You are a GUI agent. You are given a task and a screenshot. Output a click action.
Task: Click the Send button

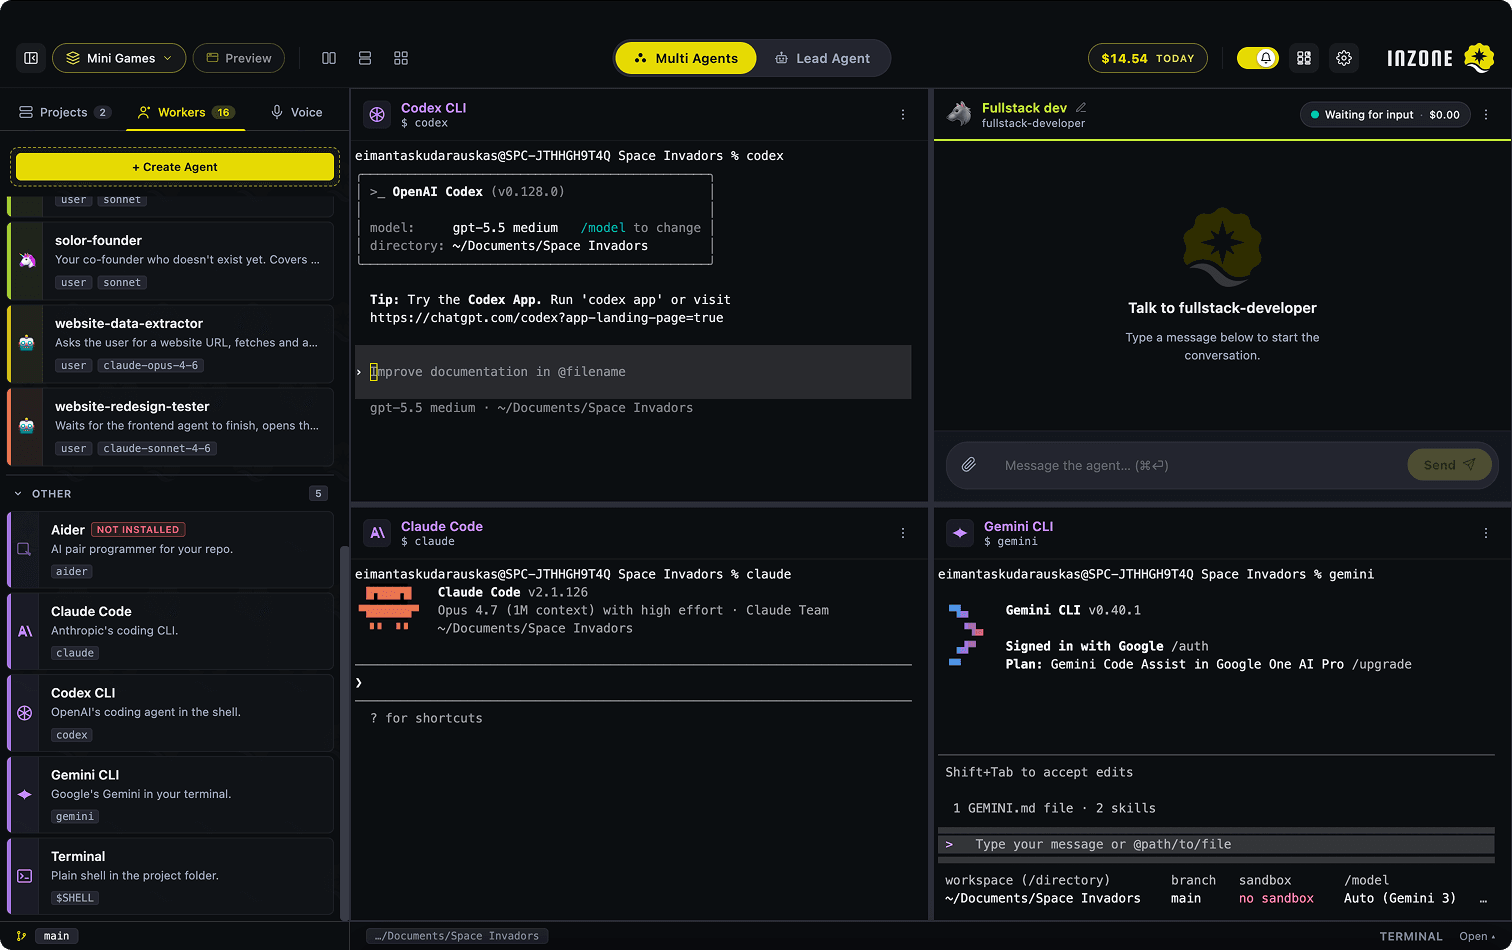coord(1450,465)
